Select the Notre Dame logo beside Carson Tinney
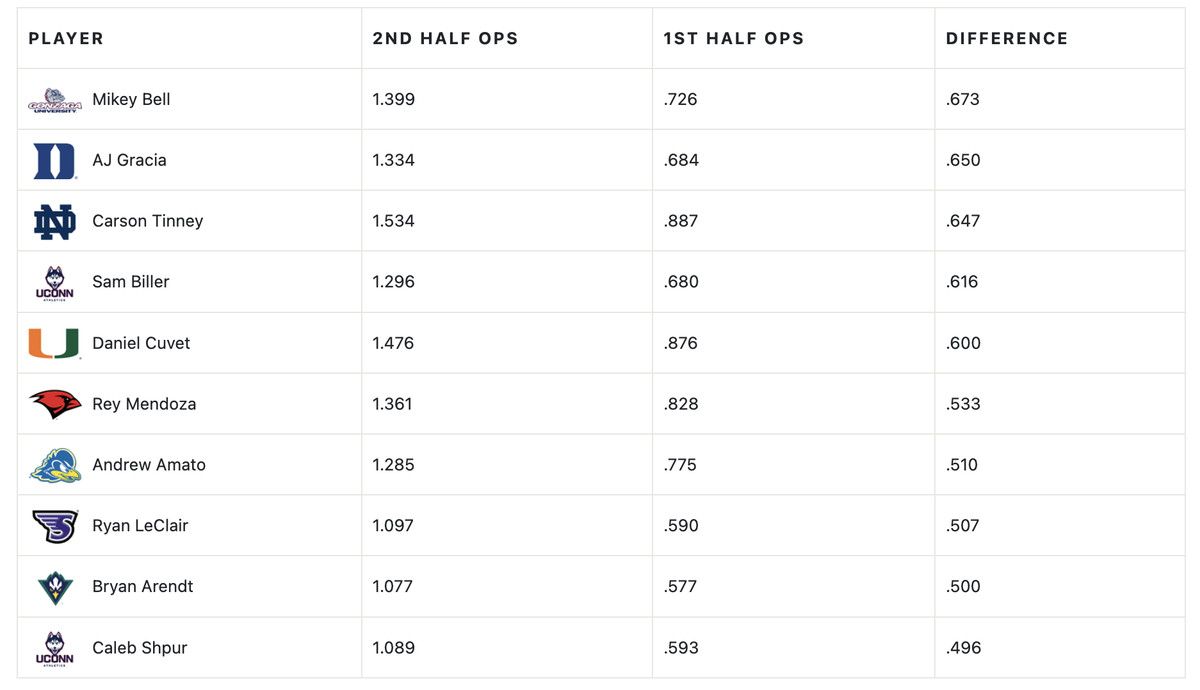The height and width of the screenshot is (690, 1200). [55, 222]
